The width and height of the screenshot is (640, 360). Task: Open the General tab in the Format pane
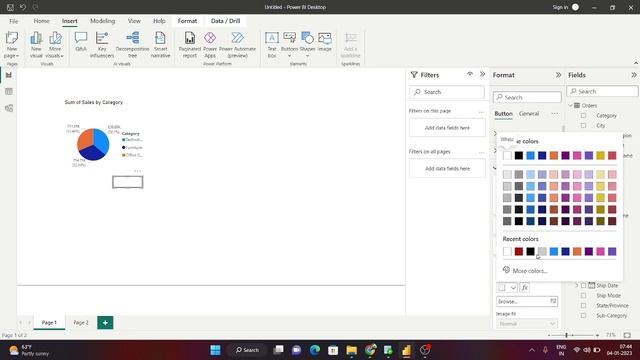point(529,113)
